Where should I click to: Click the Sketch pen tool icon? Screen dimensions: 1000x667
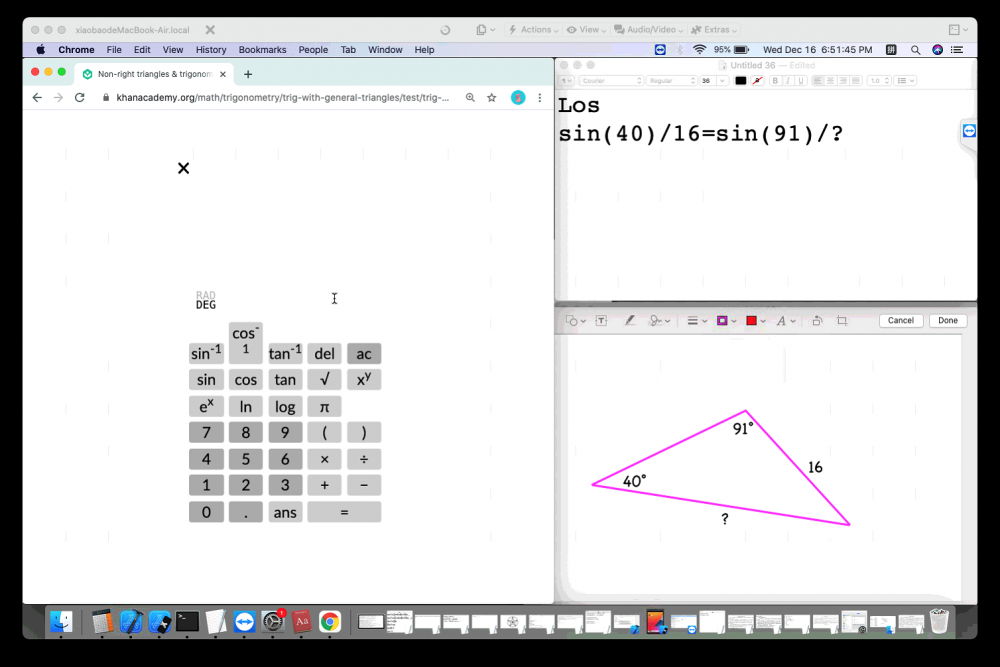click(630, 321)
